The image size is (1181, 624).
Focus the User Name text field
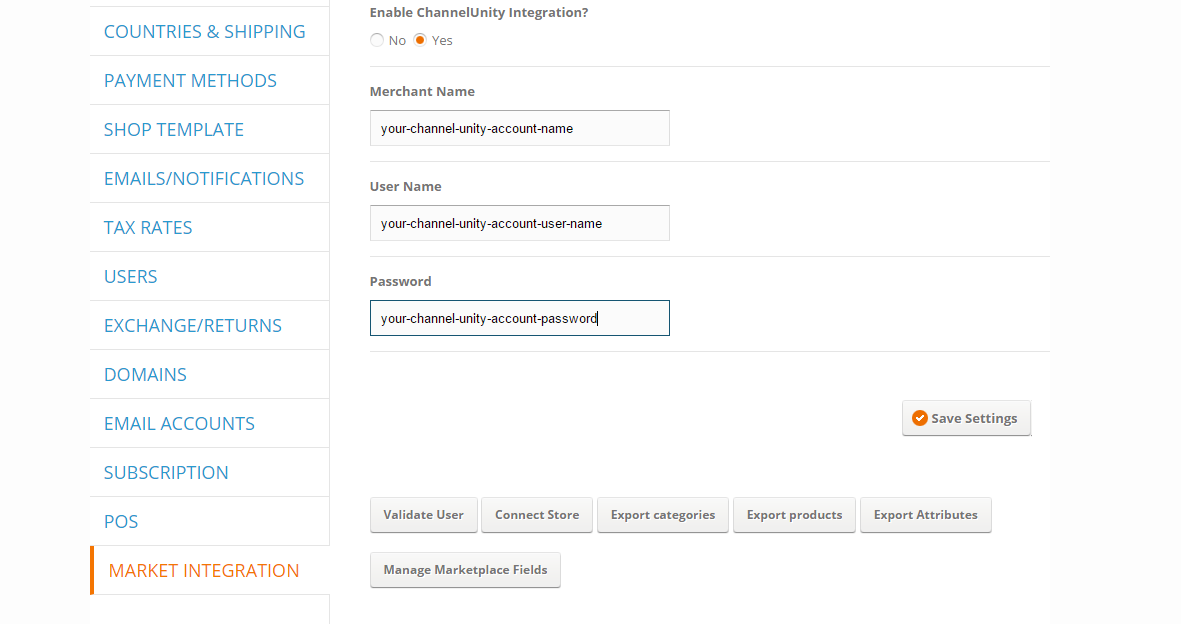coord(519,223)
